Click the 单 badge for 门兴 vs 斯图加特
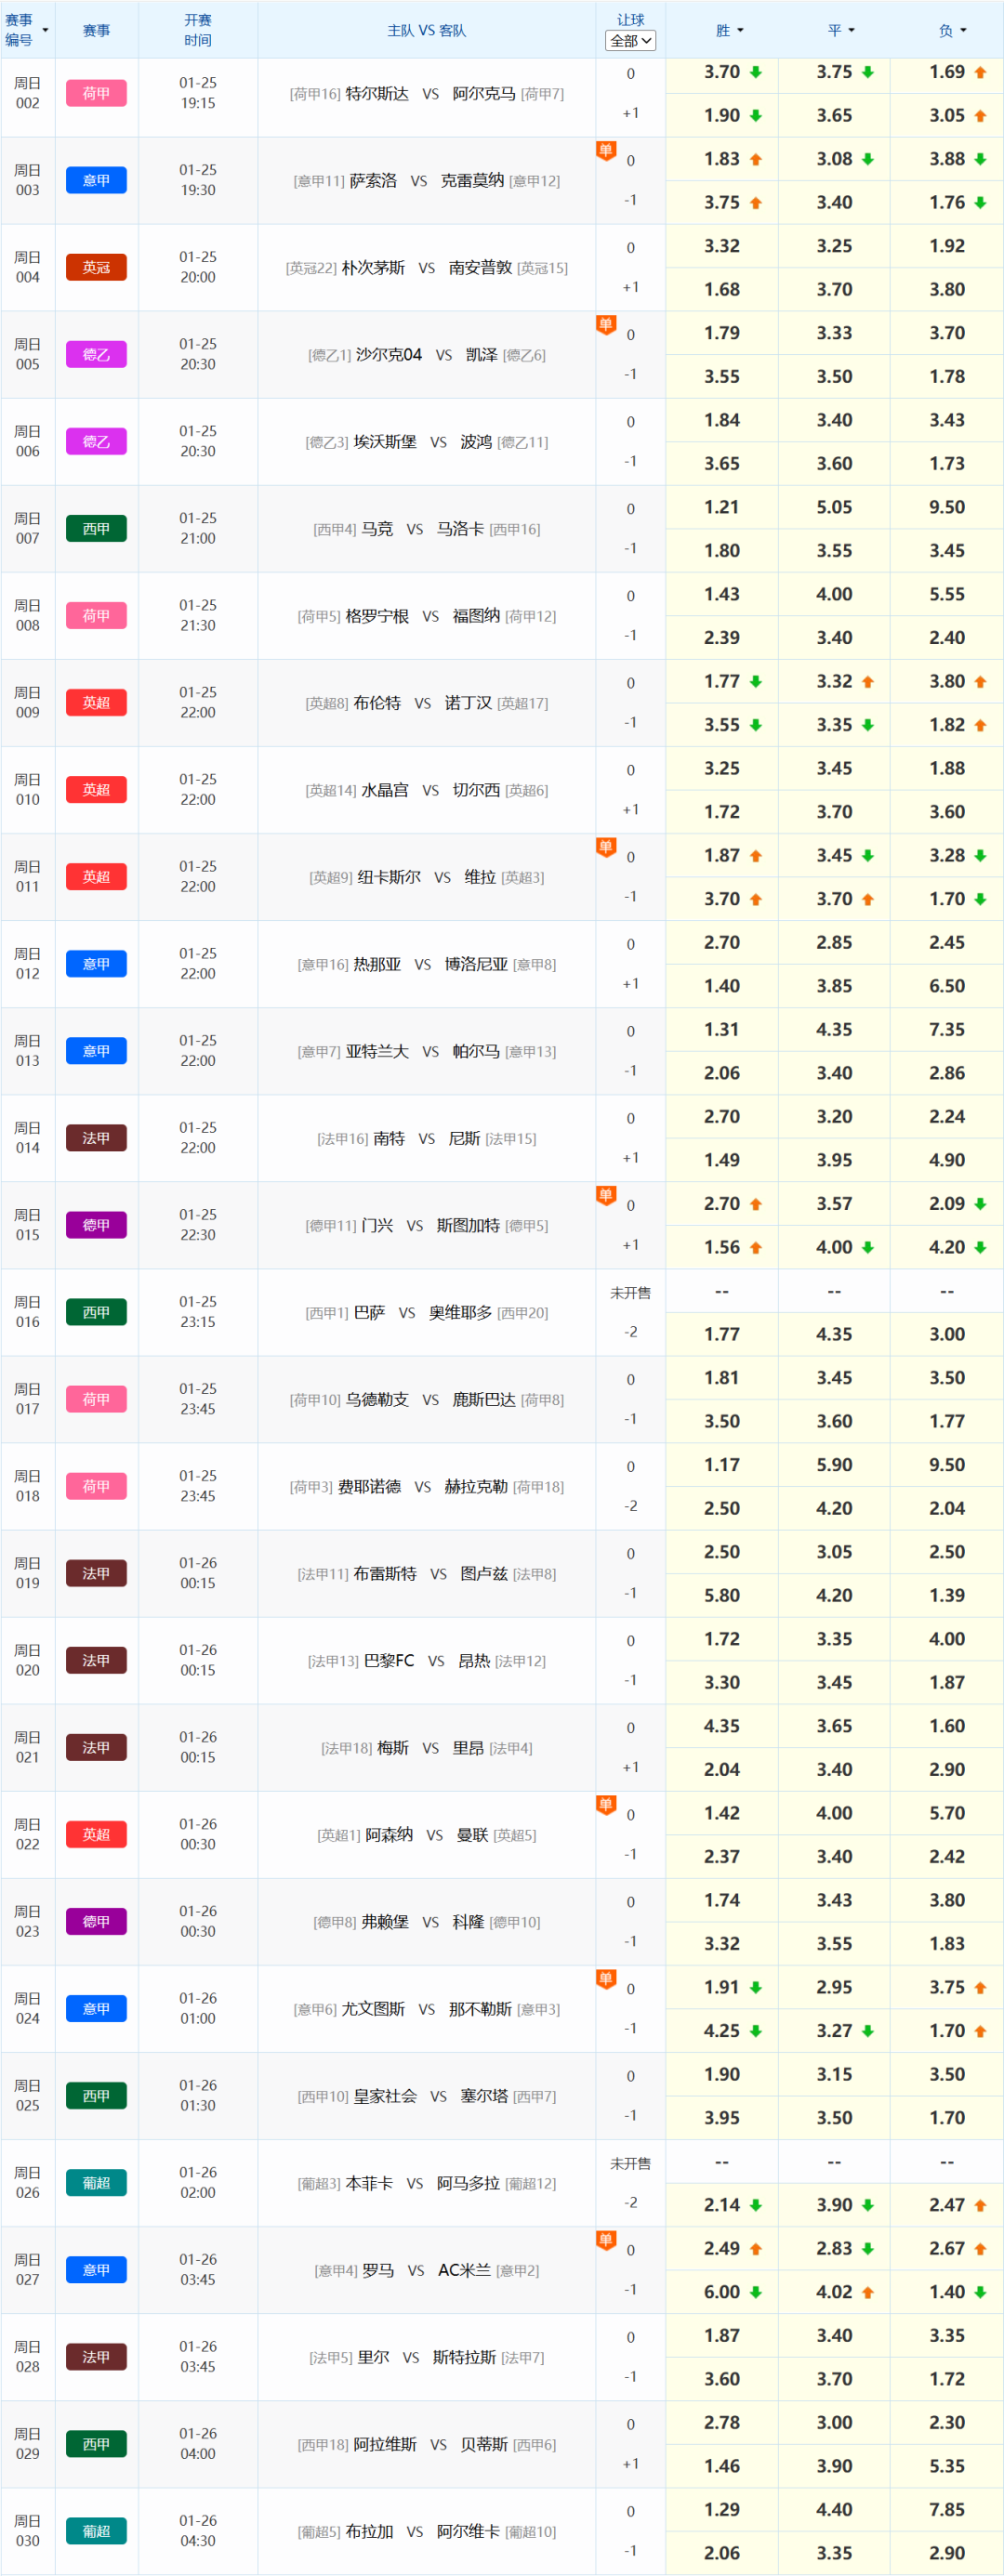Image resolution: width=1004 pixels, height=2576 pixels. [605, 1196]
